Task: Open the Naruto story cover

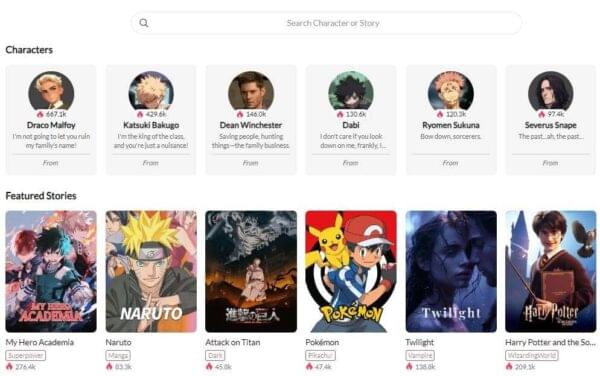Action: tap(151, 271)
